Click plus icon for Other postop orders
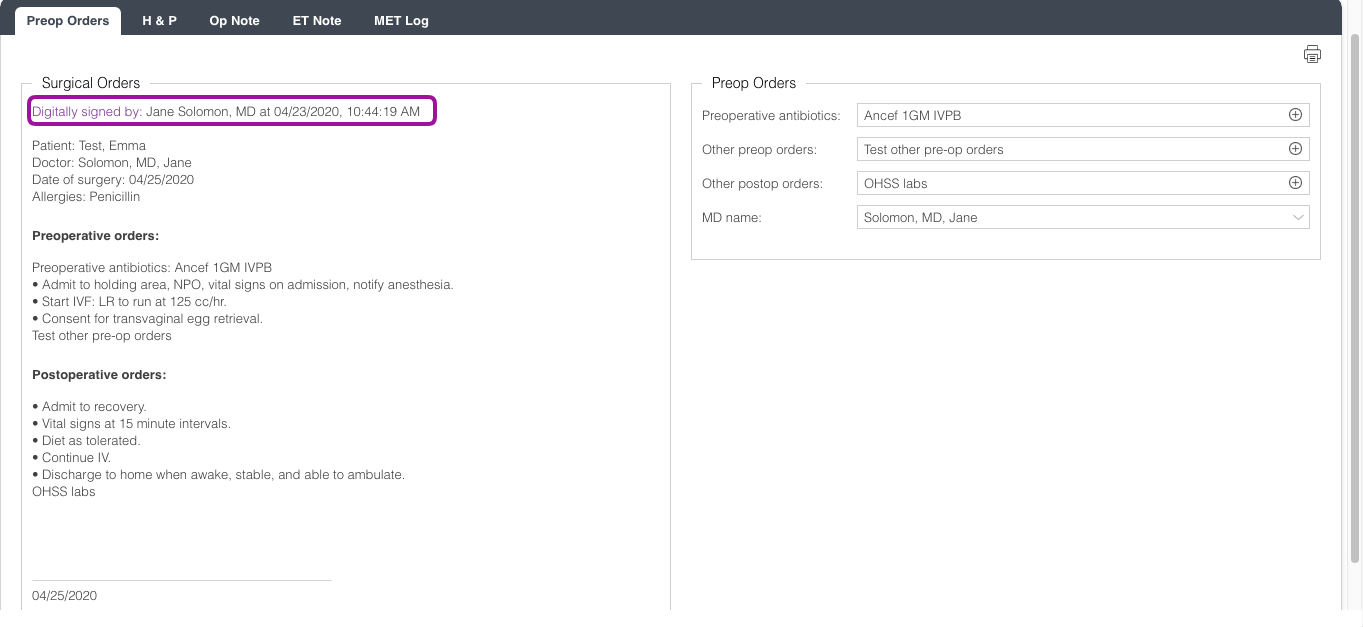Image resolution: width=1363 pixels, height=627 pixels. coord(1295,184)
